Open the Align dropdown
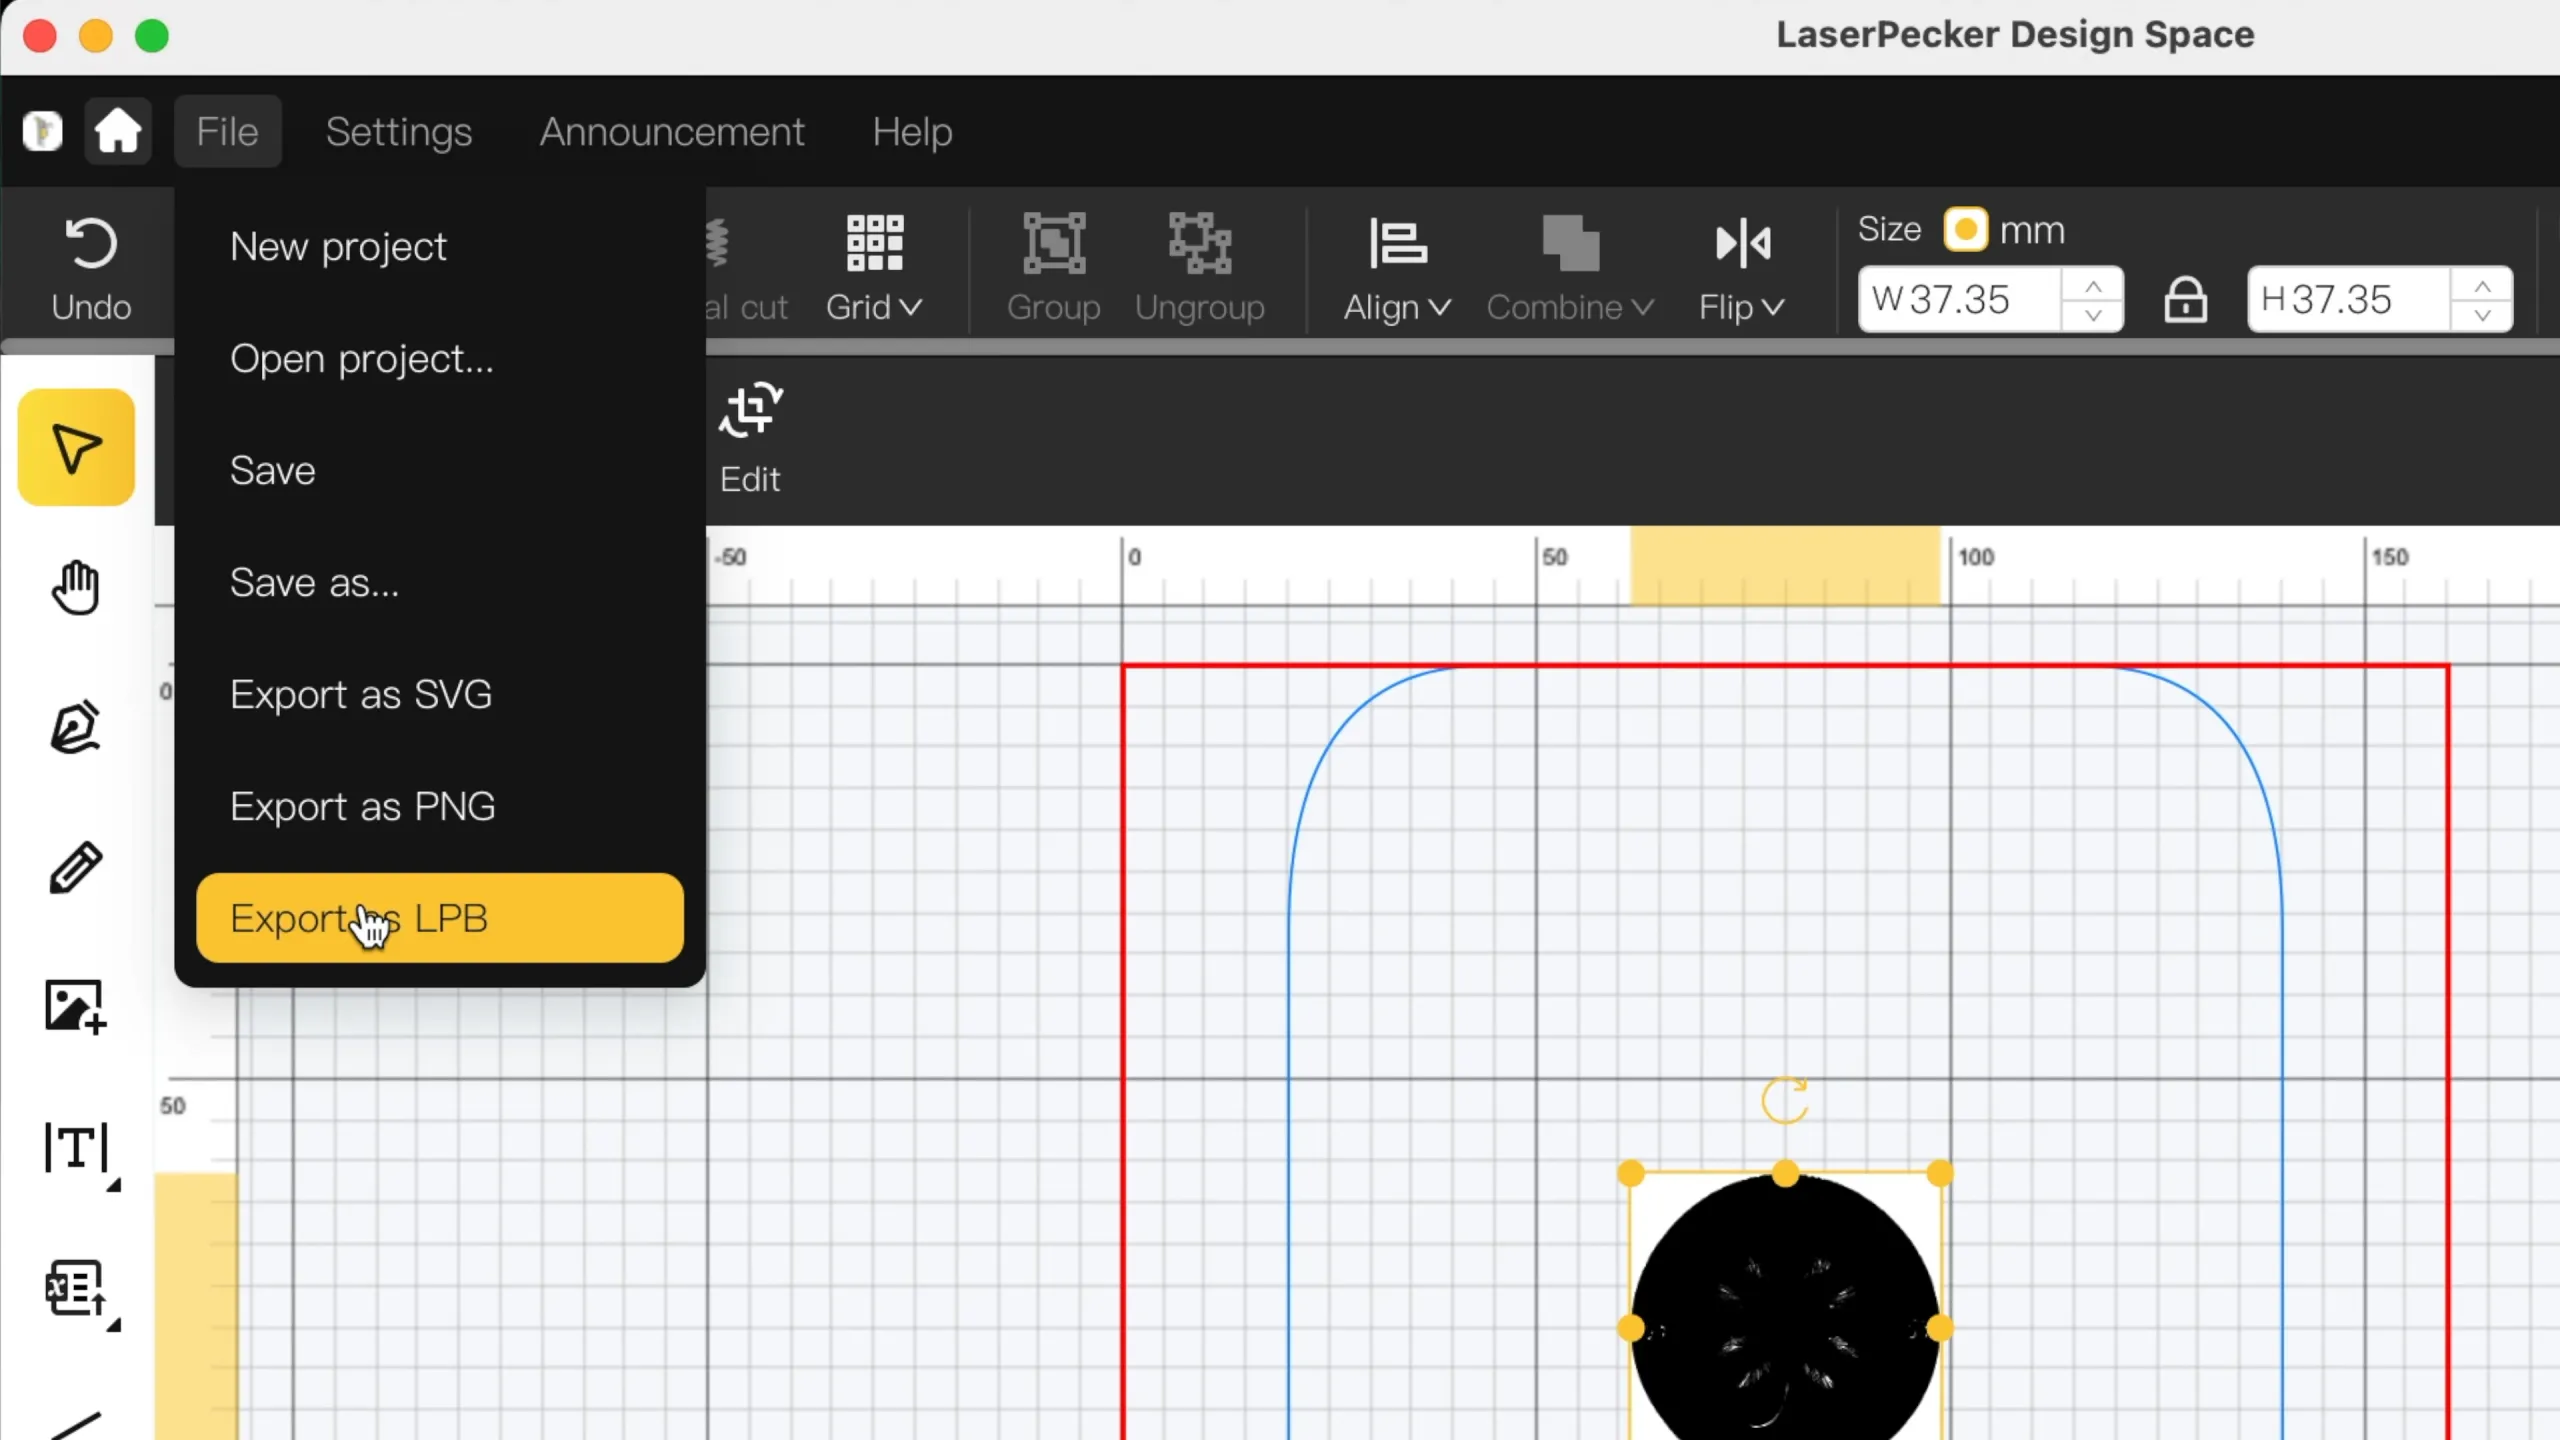The width and height of the screenshot is (2560, 1440). 1397,268
